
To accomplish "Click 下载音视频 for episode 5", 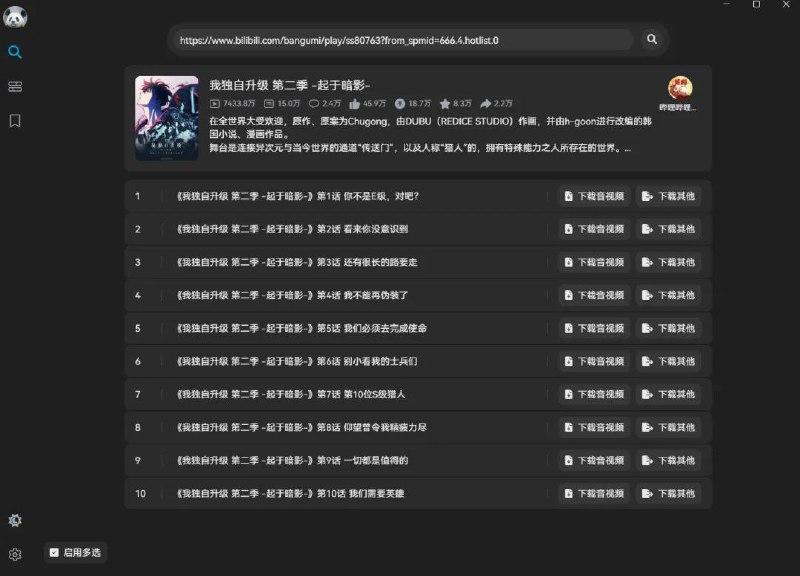I will [x=594, y=329].
